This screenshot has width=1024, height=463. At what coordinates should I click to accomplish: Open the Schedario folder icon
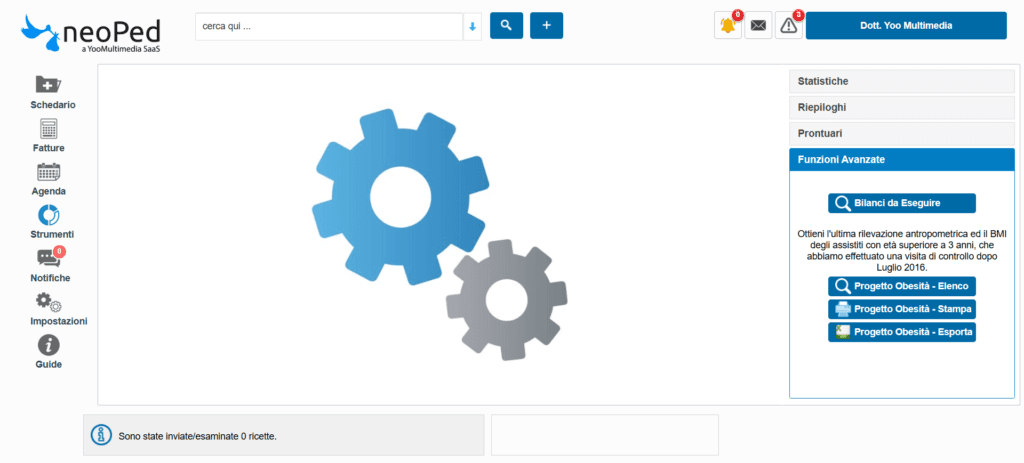pos(47,85)
